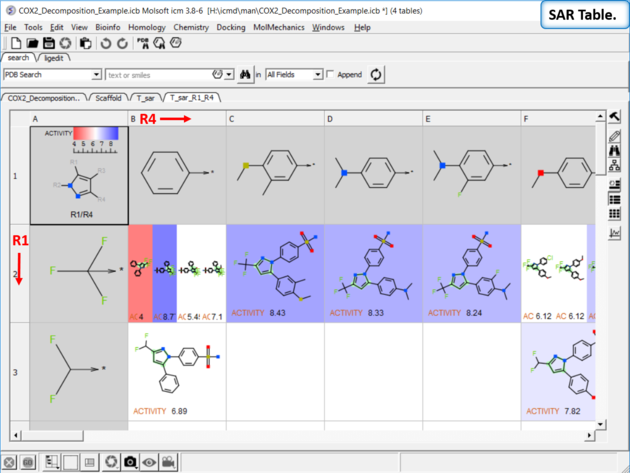Switch to the Scaffold table tab
Viewport: 630px width, 473px height.
click(x=108, y=98)
